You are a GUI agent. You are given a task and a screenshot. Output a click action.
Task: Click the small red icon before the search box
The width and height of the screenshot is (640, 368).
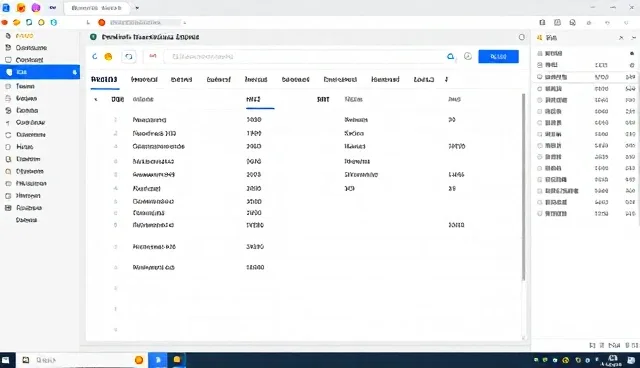[x=153, y=56]
